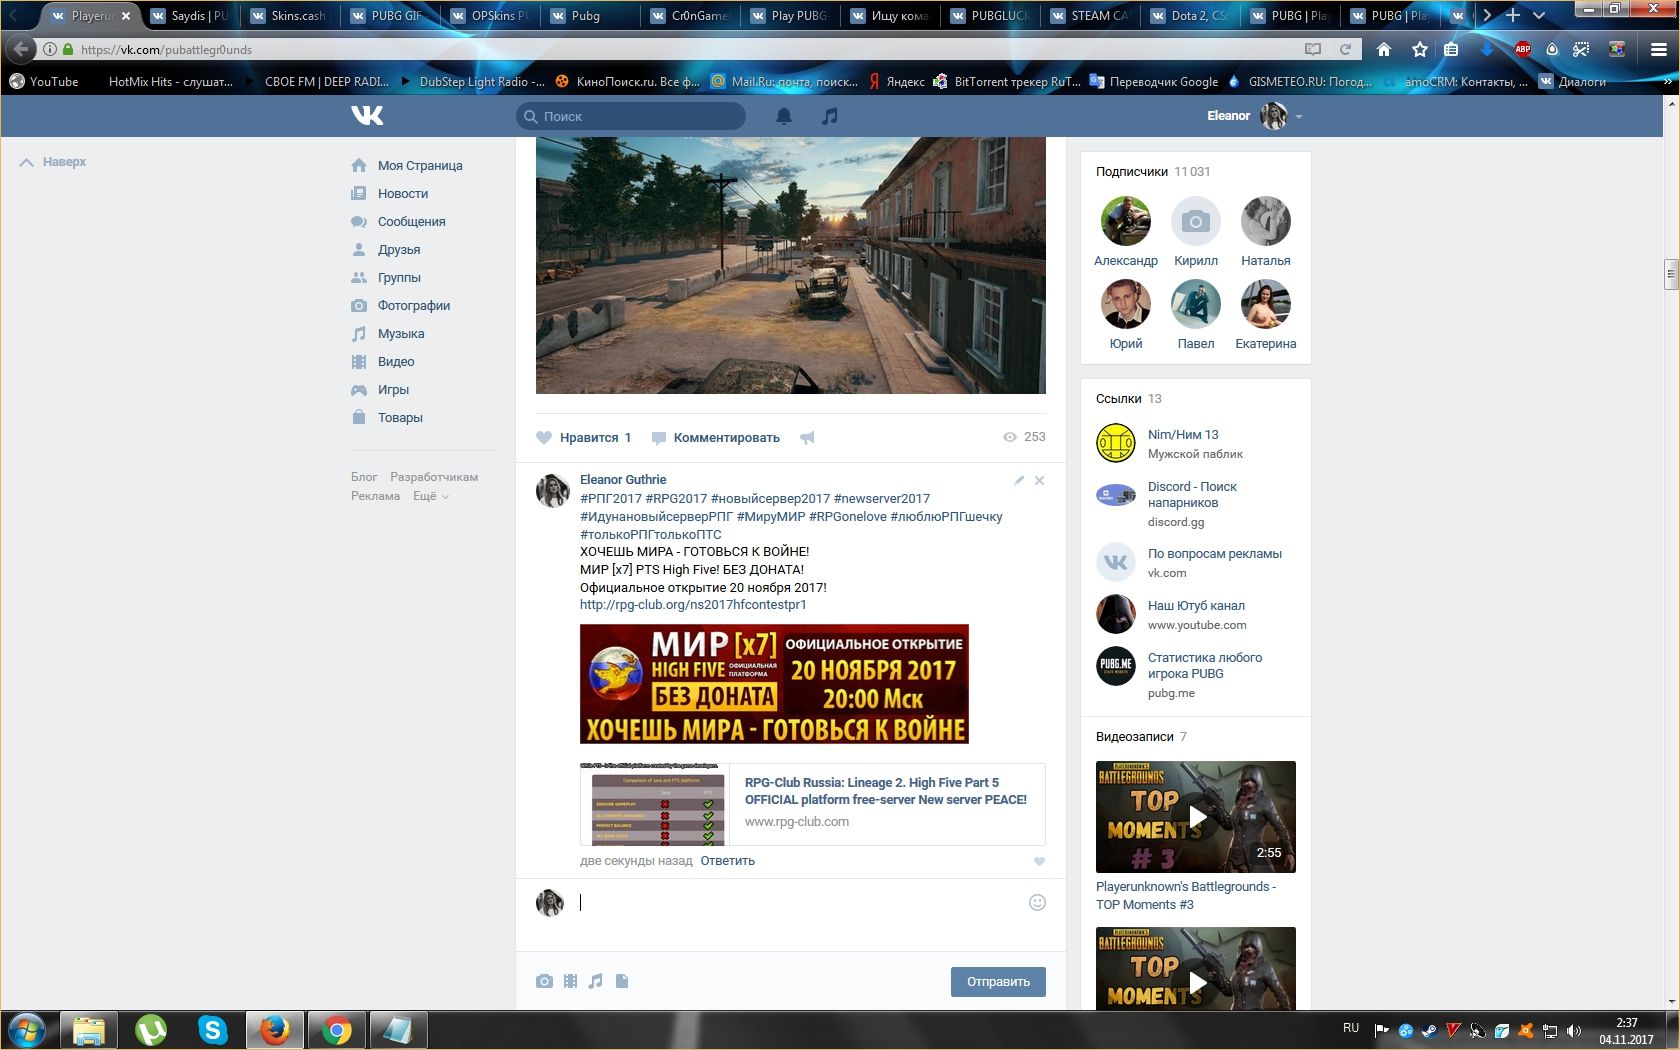Toggle like on the post (Нравится)
Viewport: 1680px width, 1050px height.
point(584,437)
